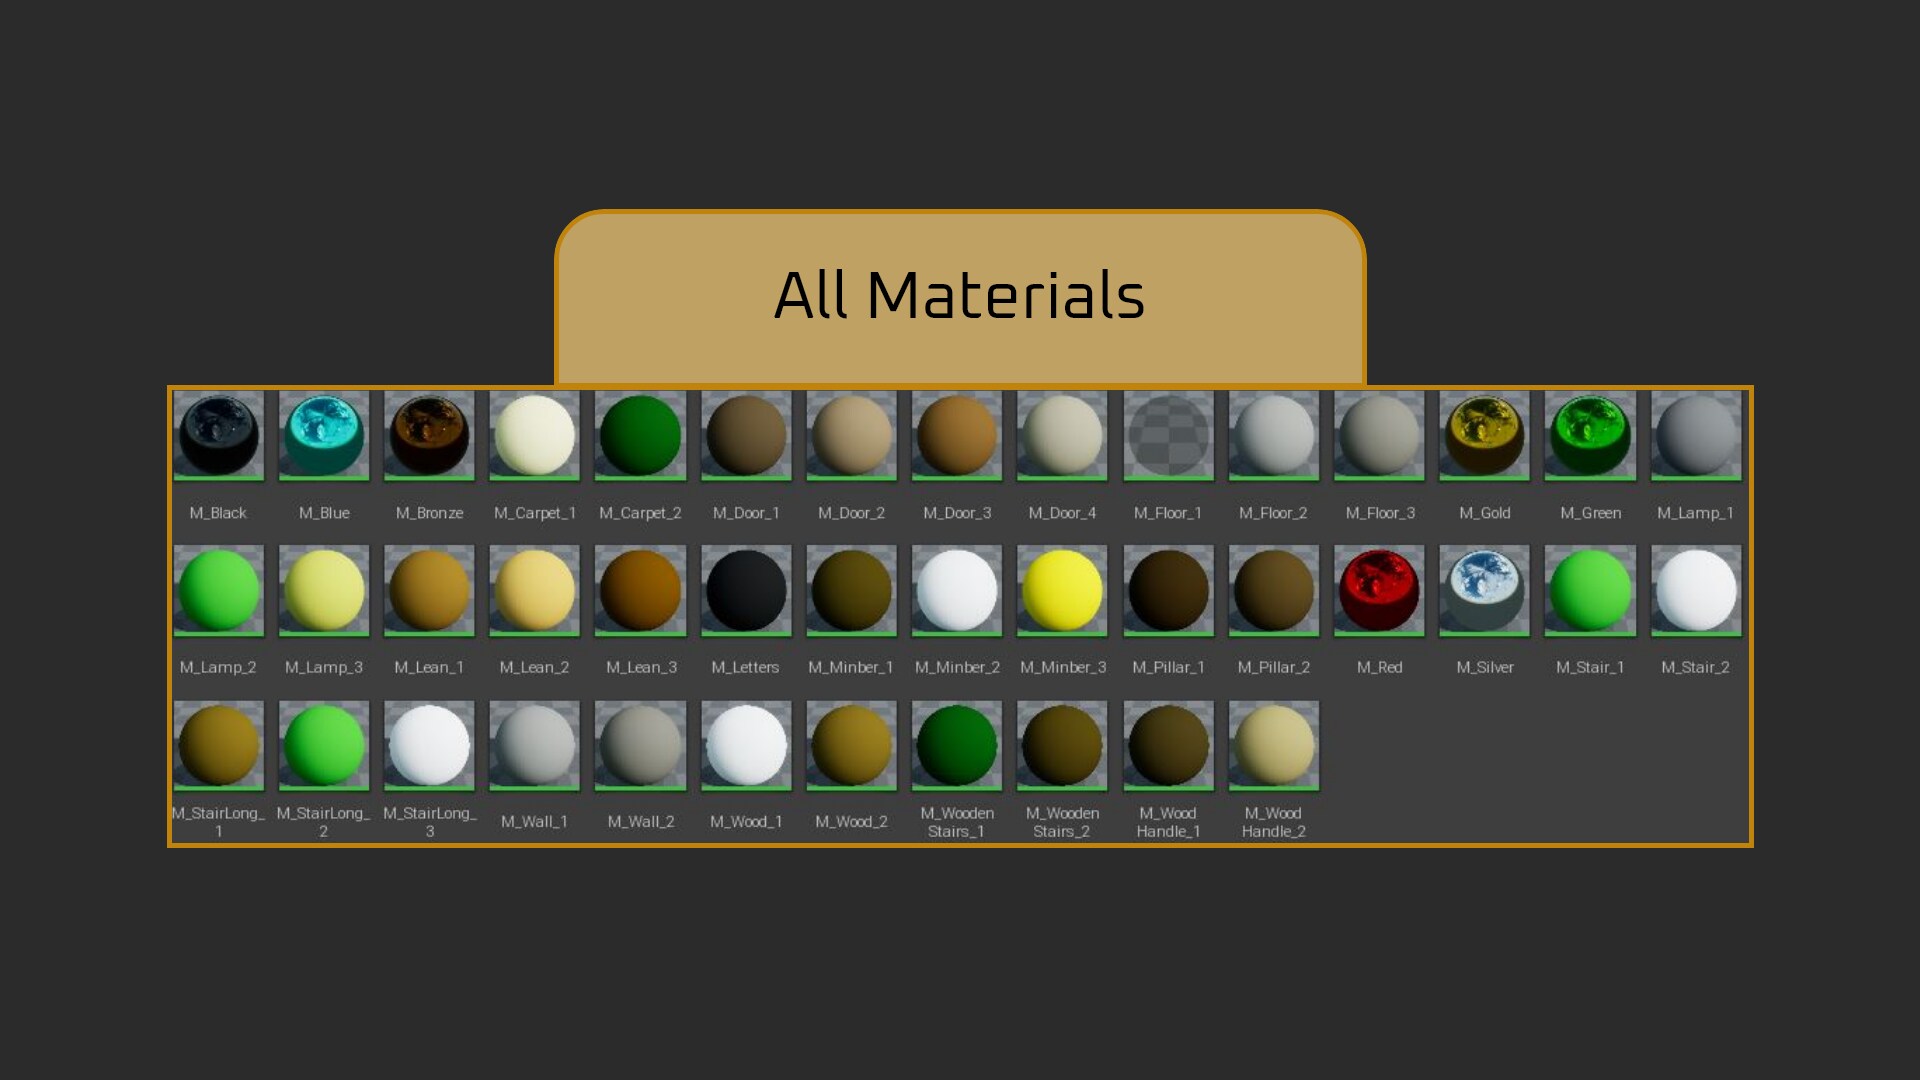Select the M_Stair_2 white material
1920x1080 pixels.
pyautogui.click(x=1695, y=590)
